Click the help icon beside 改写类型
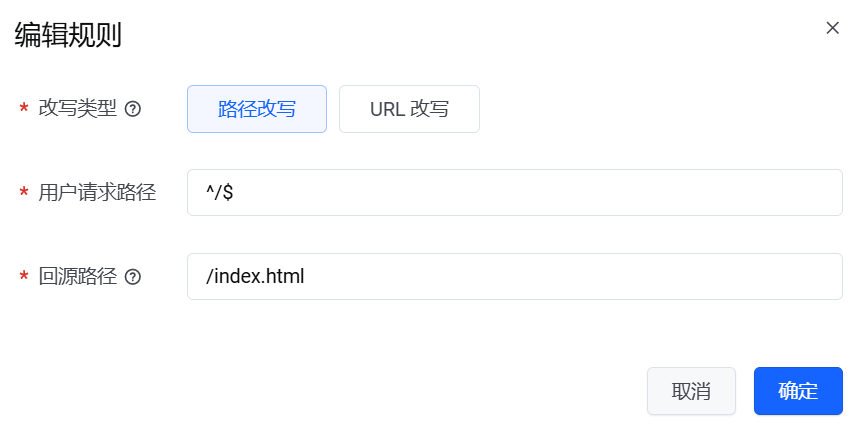Image resolution: width=864 pixels, height=428 pixels. tap(132, 109)
